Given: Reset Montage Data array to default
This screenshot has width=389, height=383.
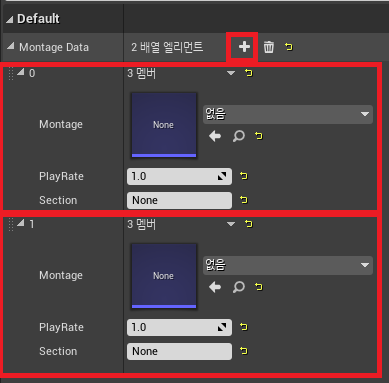Looking at the screenshot, I should click(x=289, y=47).
